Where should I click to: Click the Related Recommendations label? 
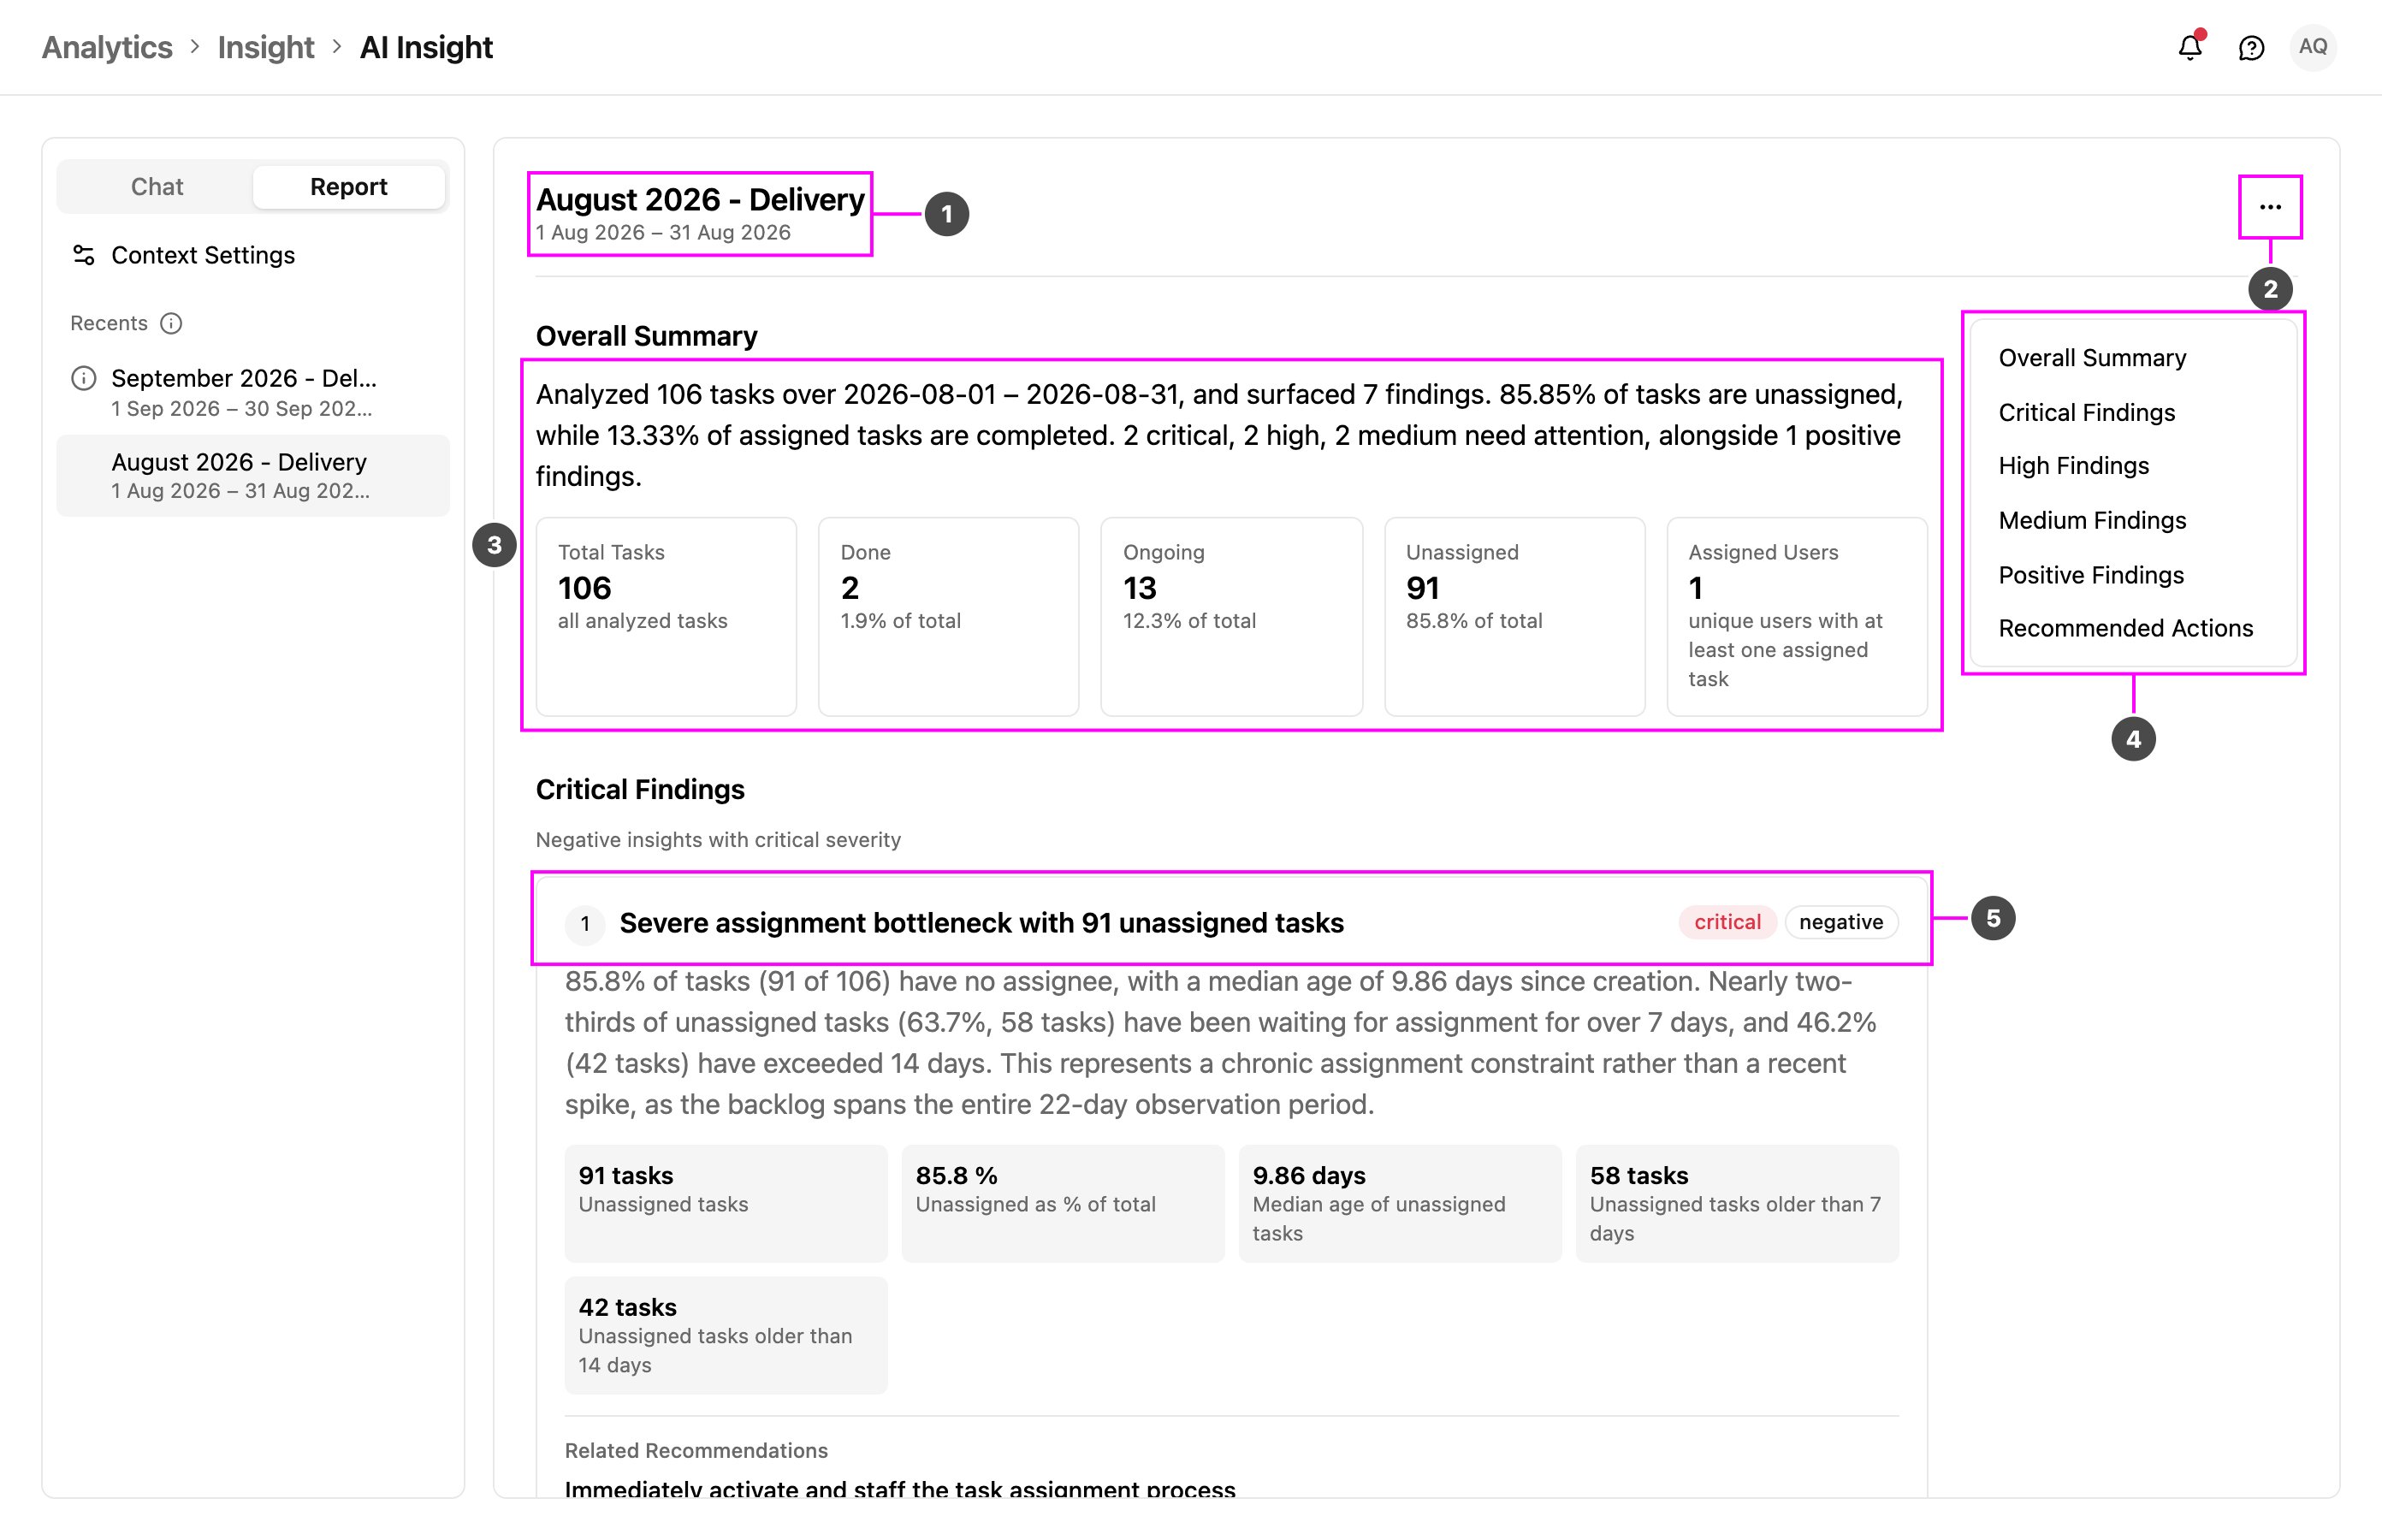click(696, 1450)
